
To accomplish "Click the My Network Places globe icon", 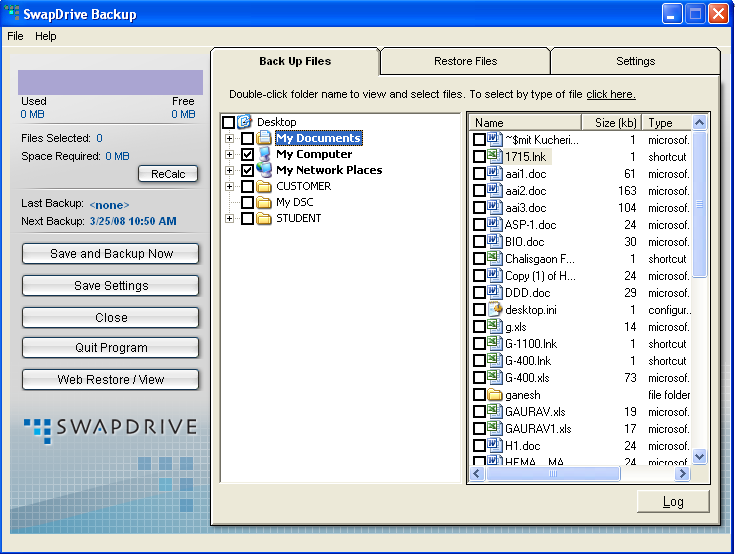I will click(264, 170).
